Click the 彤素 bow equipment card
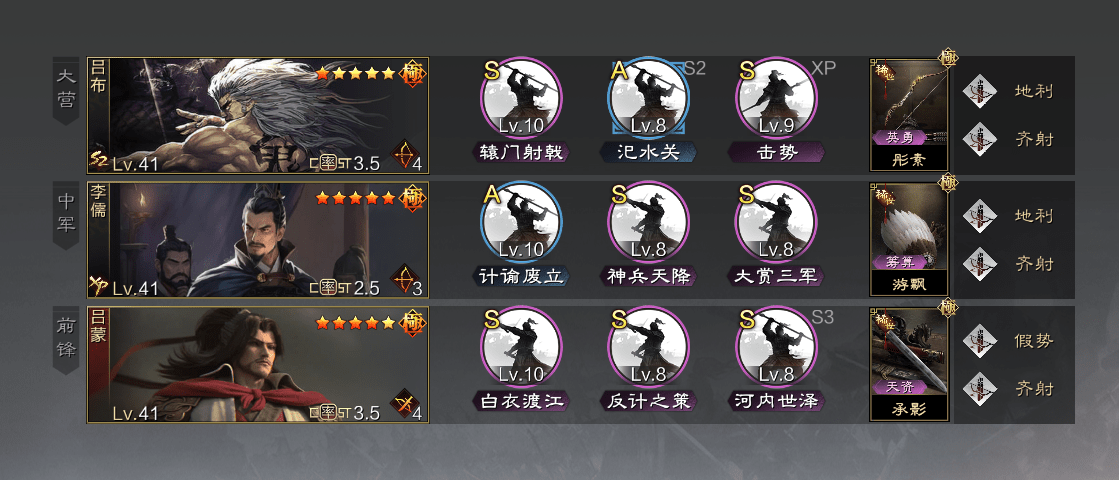This screenshot has width=1119, height=480. (908, 115)
